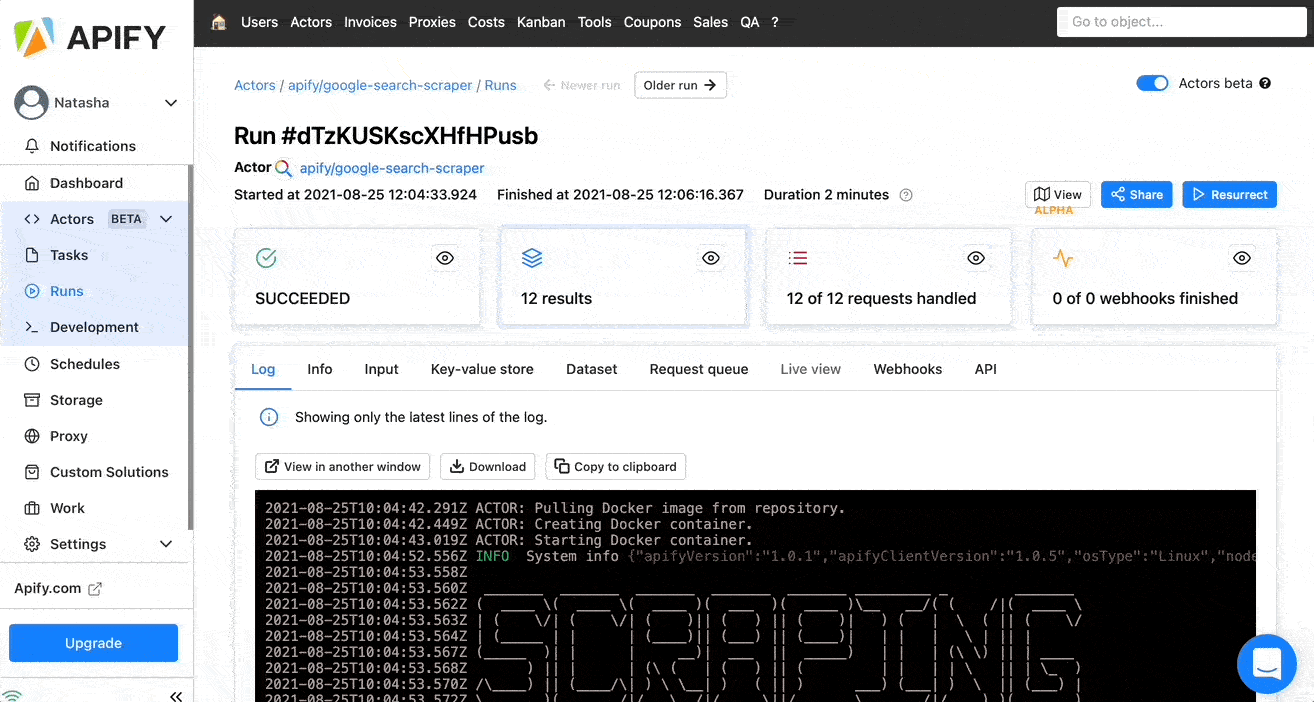Follow the Runs breadcrumb link
This screenshot has height=702, width=1314.
pyautogui.click(x=501, y=85)
